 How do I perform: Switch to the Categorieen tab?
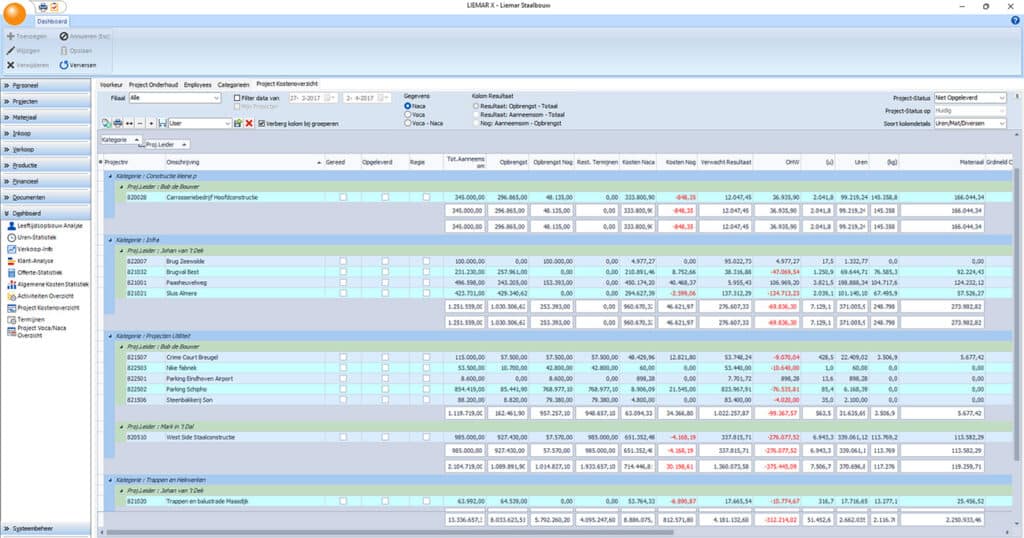[234, 84]
